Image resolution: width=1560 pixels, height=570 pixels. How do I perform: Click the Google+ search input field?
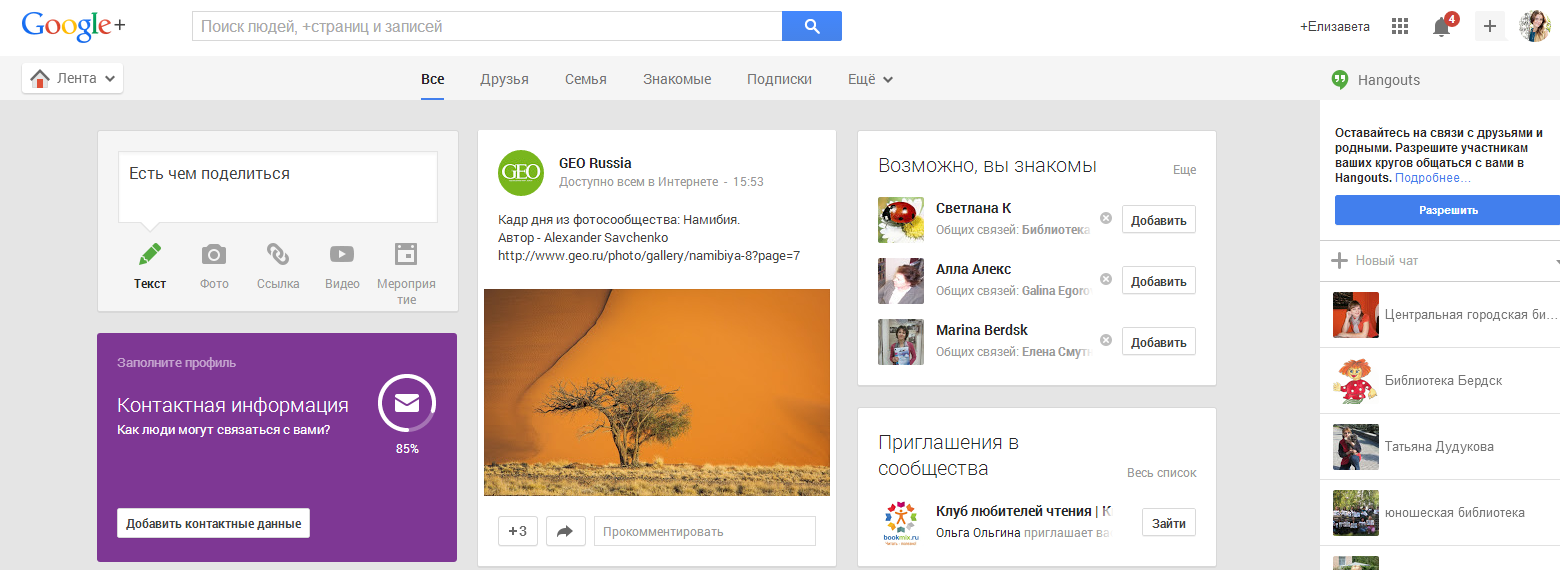[487, 26]
